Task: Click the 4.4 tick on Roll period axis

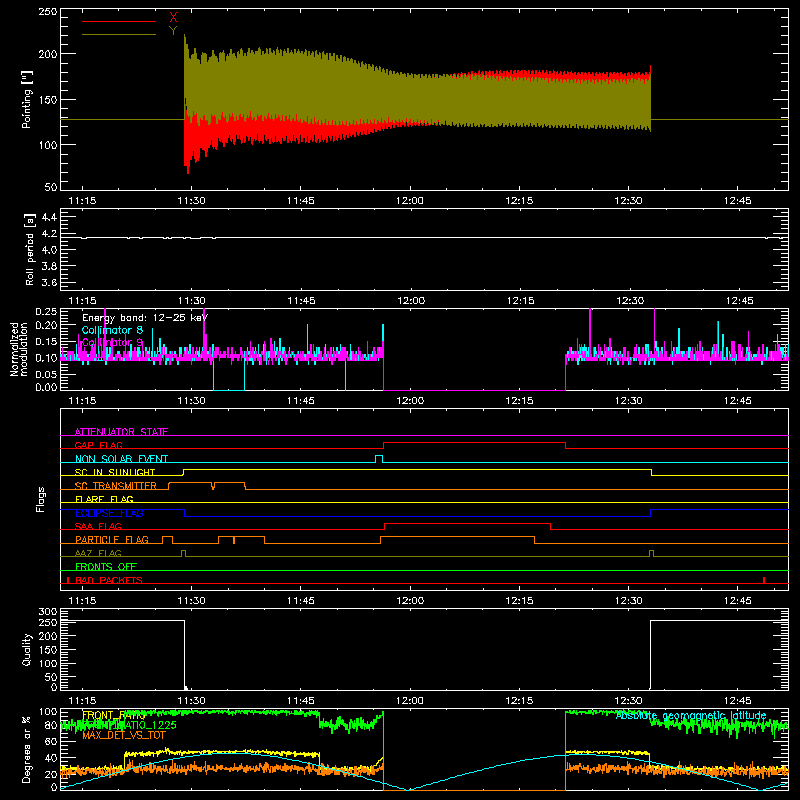Action: pyautogui.click(x=48, y=217)
